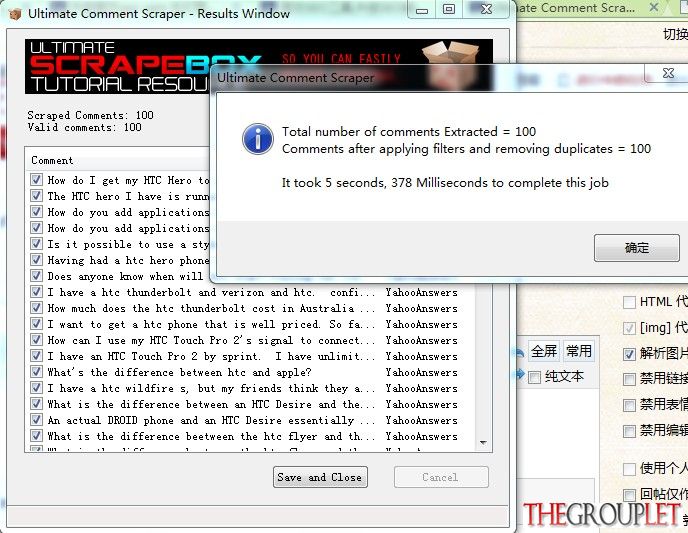Select the 'What is the difference between an HTC Desire' row text
688x533 pixels.
pyautogui.click(x=210, y=404)
